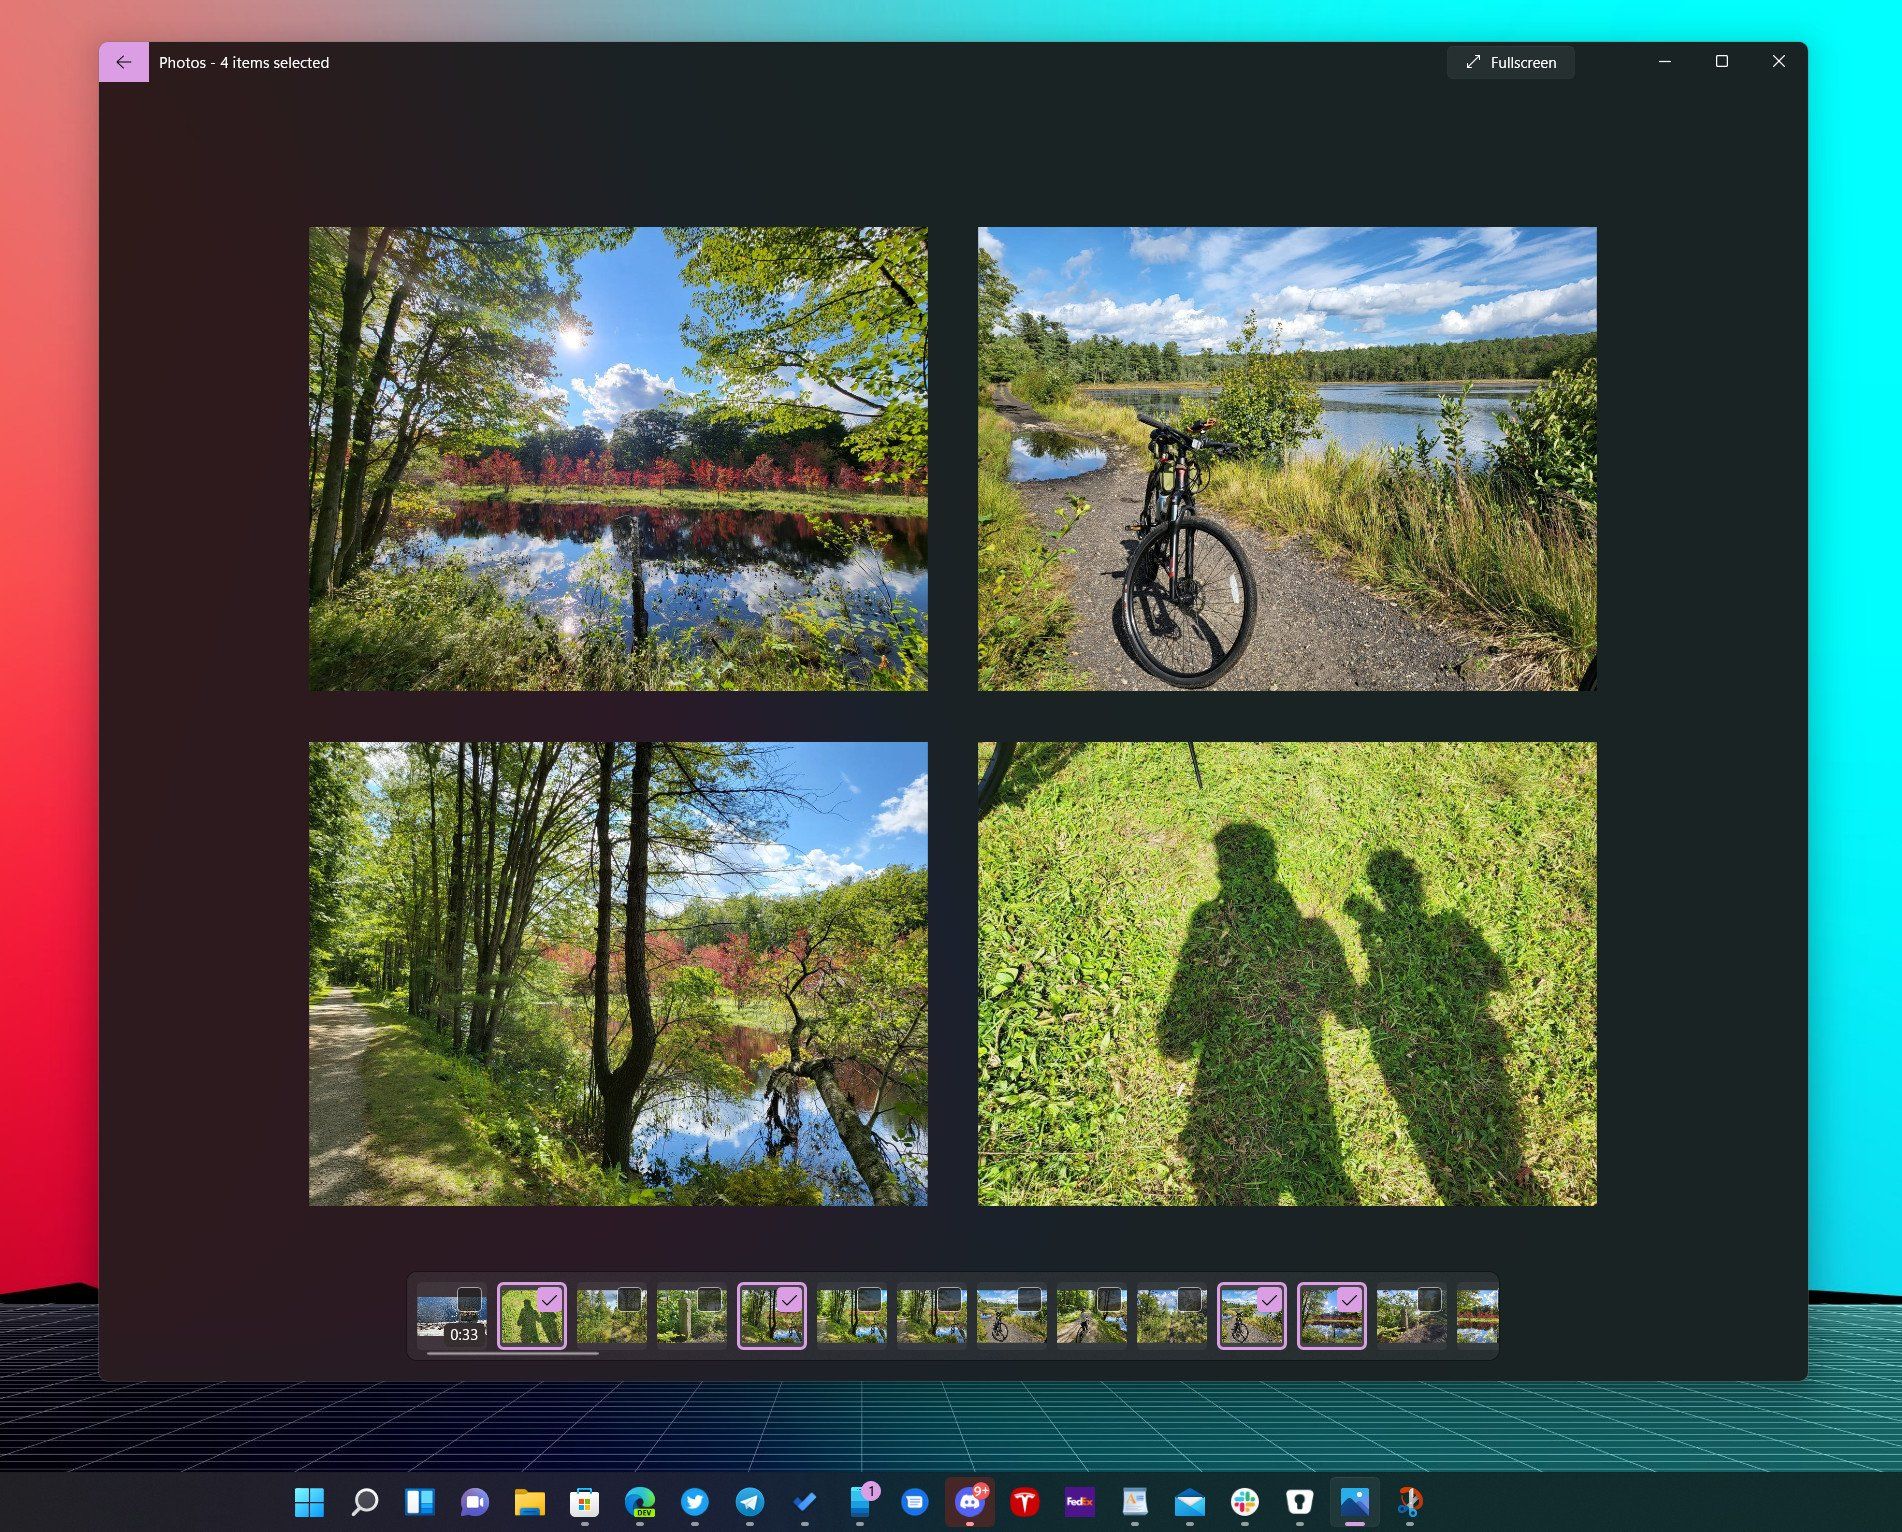Enter Fullscreen mode
Image resolution: width=1902 pixels, height=1532 pixels.
(x=1510, y=62)
